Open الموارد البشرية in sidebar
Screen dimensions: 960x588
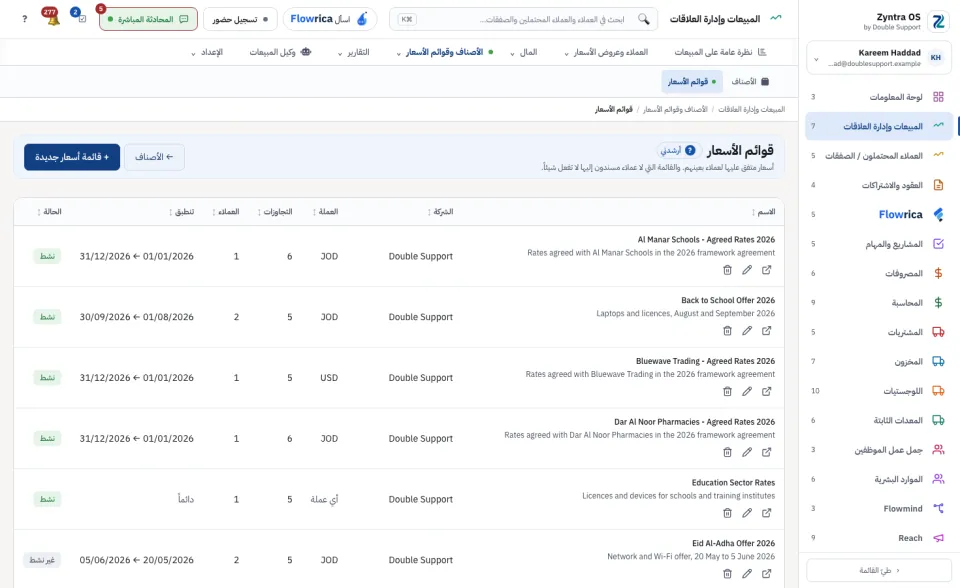point(878,479)
